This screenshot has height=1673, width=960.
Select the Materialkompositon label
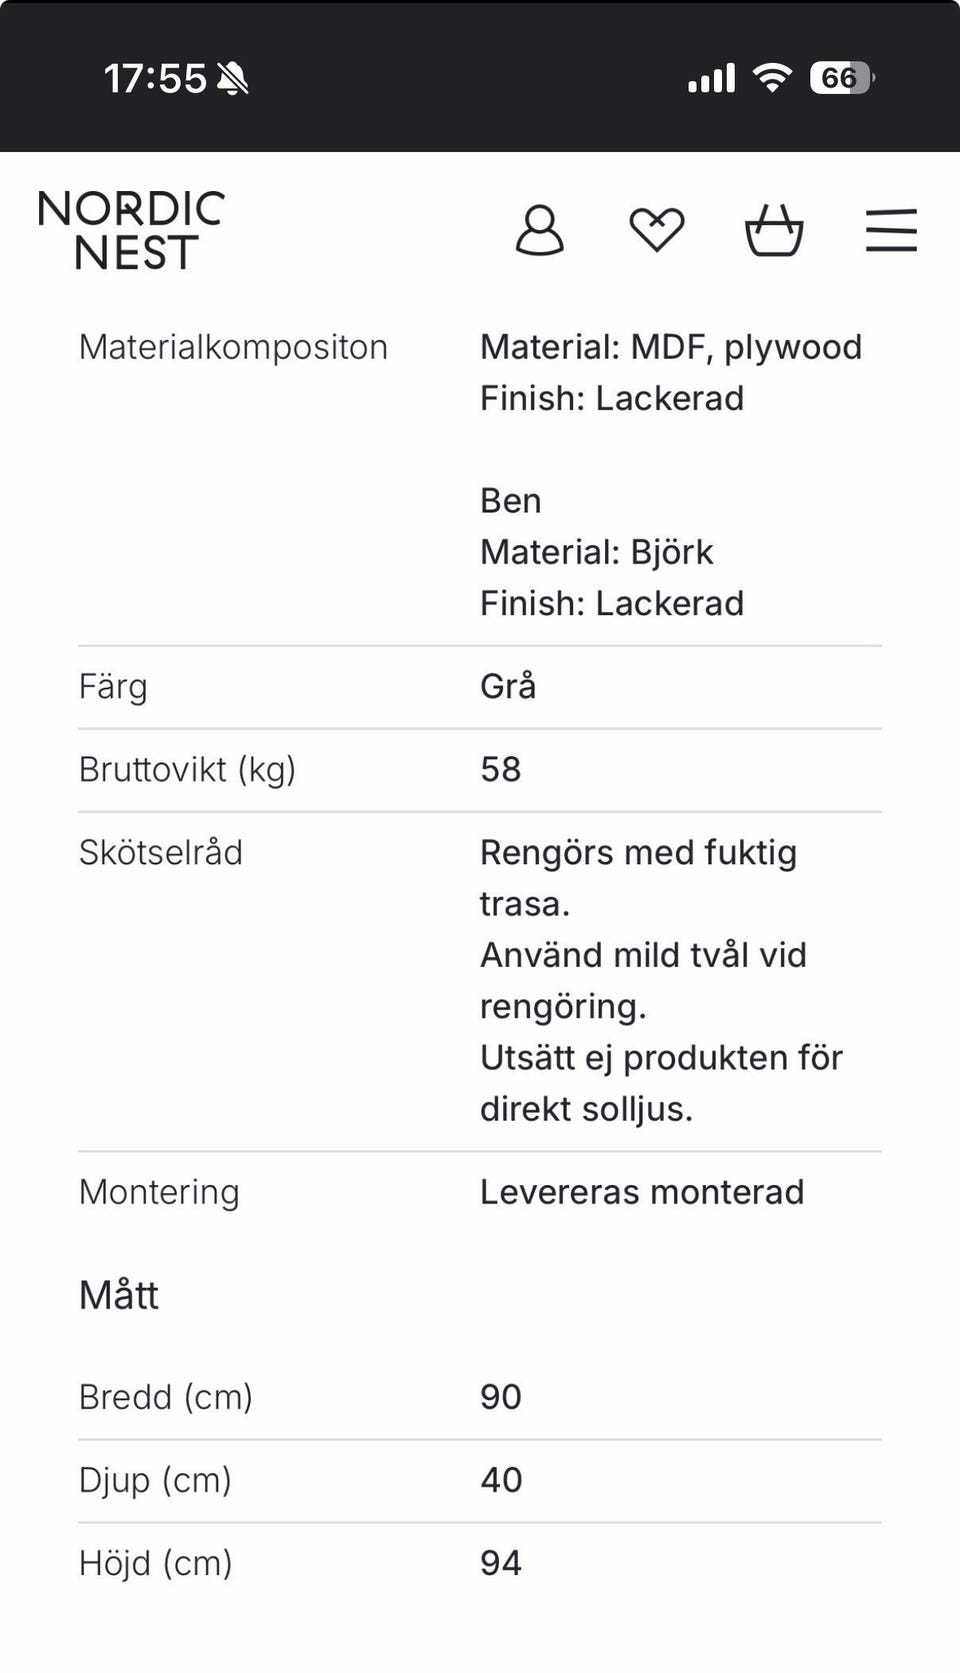233,347
